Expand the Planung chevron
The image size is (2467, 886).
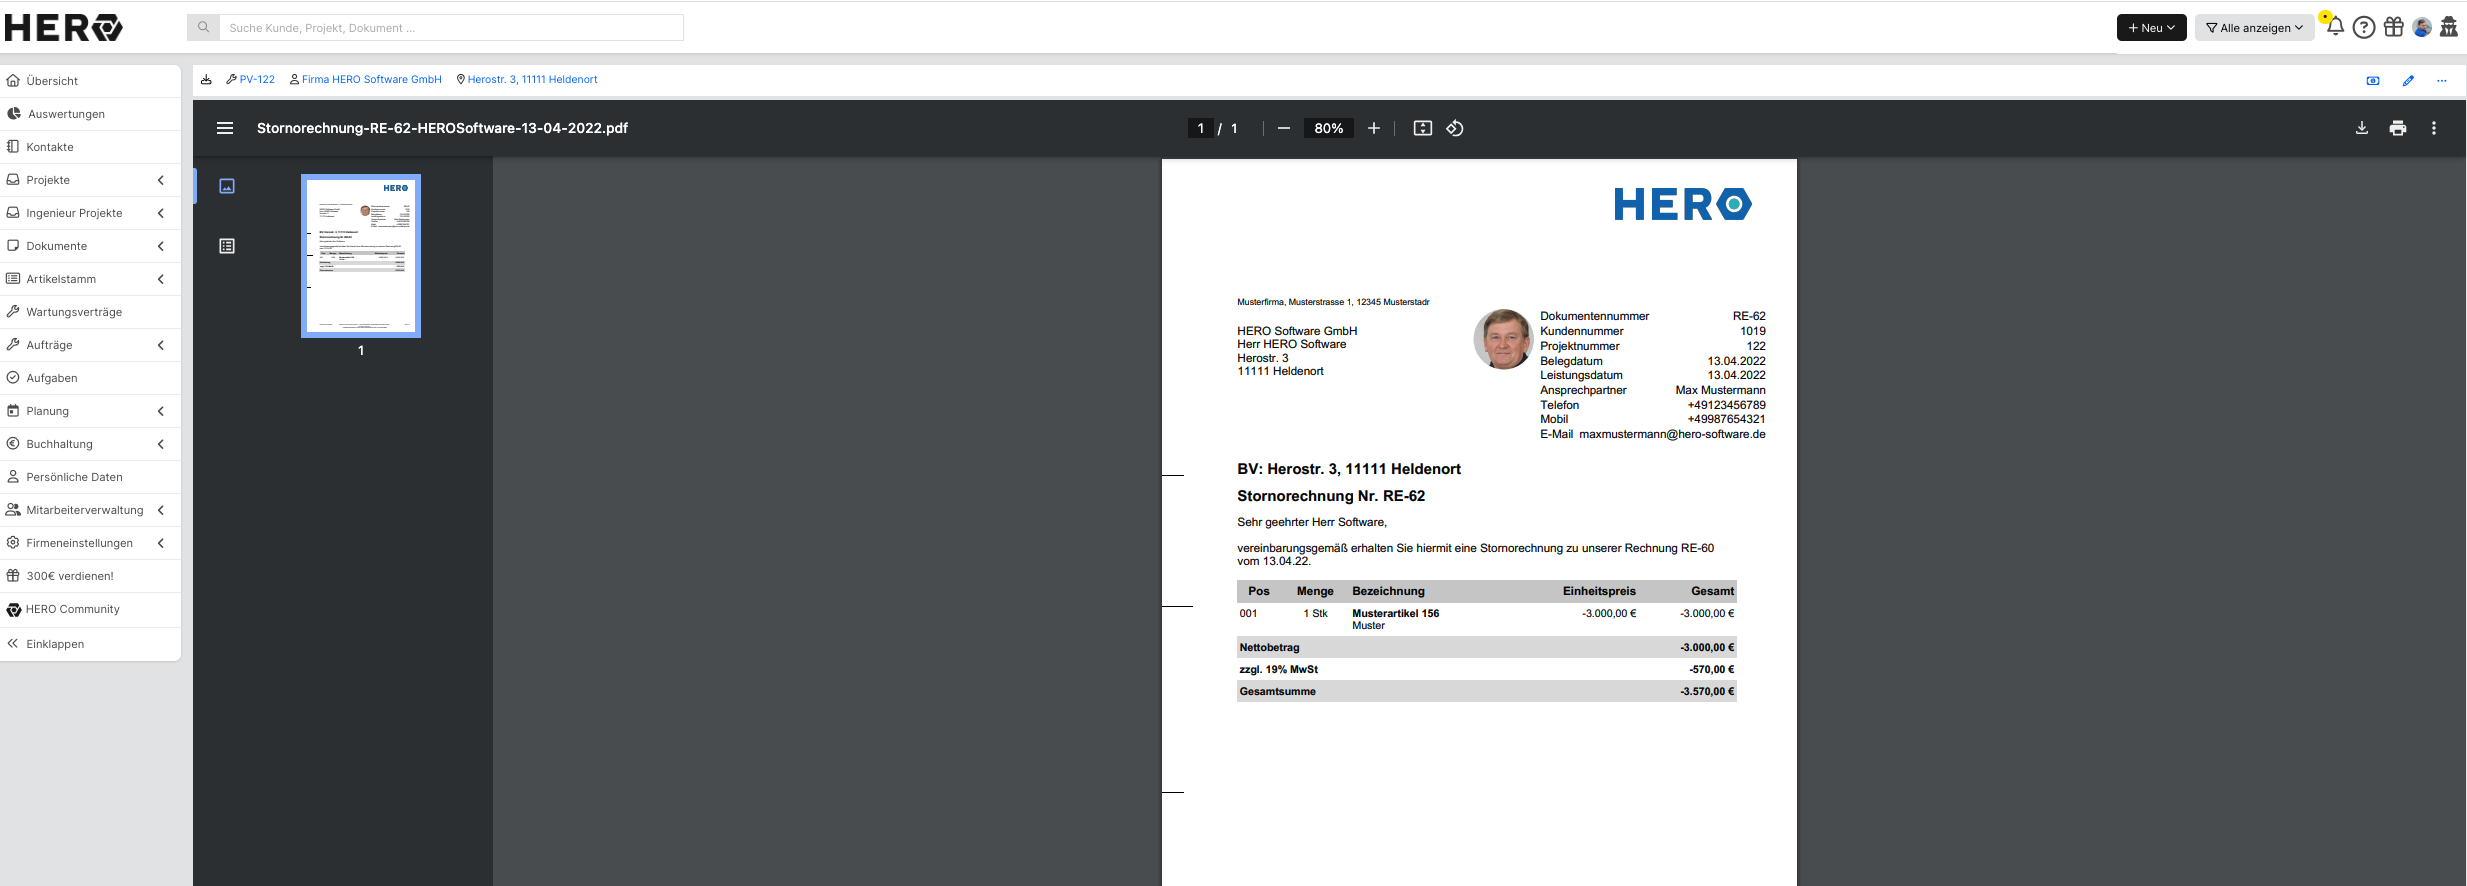coord(161,411)
